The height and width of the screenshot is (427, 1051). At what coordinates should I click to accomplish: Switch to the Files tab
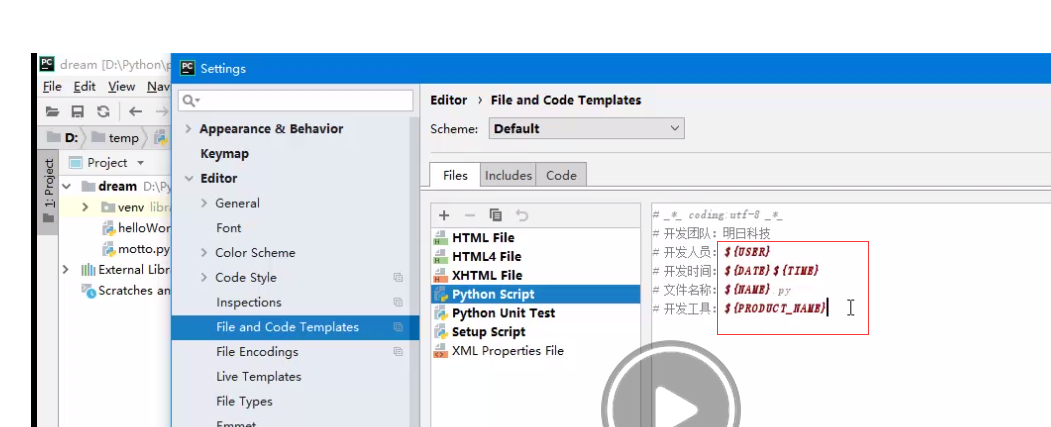coord(455,175)
